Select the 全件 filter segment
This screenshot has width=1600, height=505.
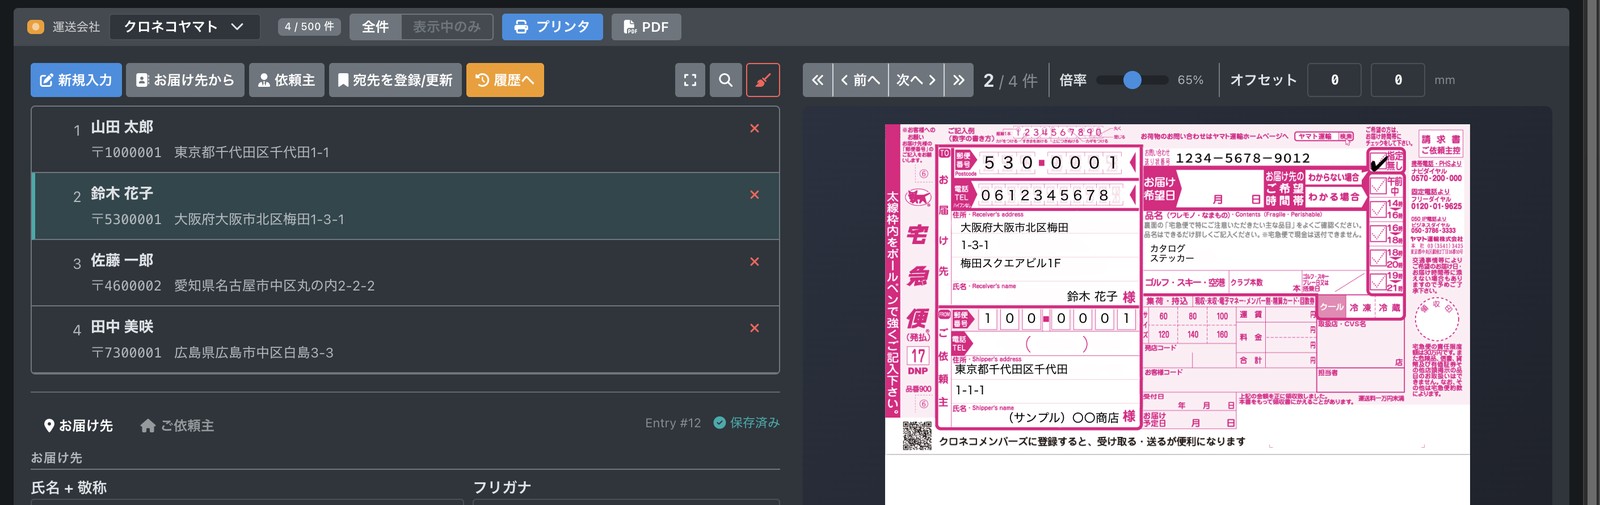[x=376, y=27]
